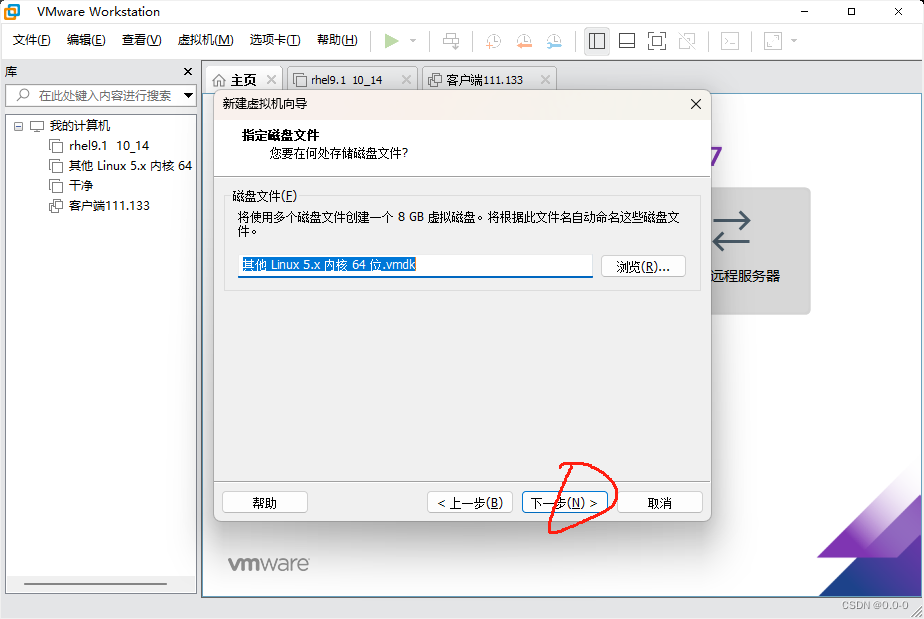
Task: Click the stretch guest display icon
Action: point(773,41)
